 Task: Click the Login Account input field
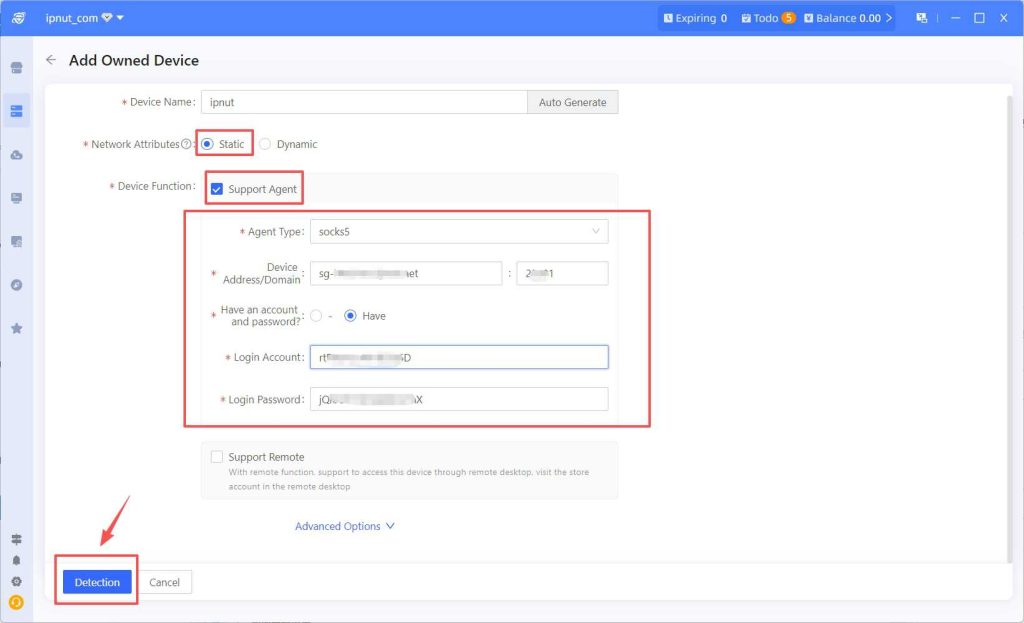click(x=459, y=357)
